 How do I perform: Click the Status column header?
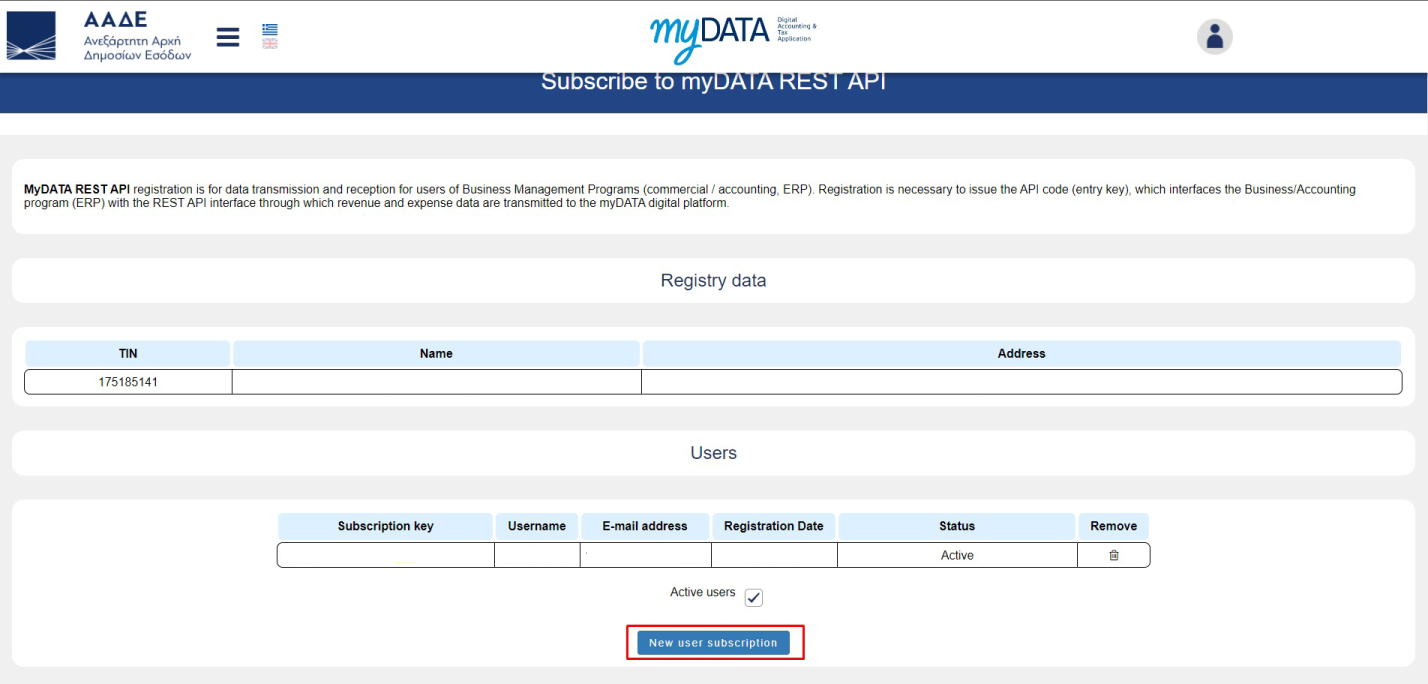(957, 526)
